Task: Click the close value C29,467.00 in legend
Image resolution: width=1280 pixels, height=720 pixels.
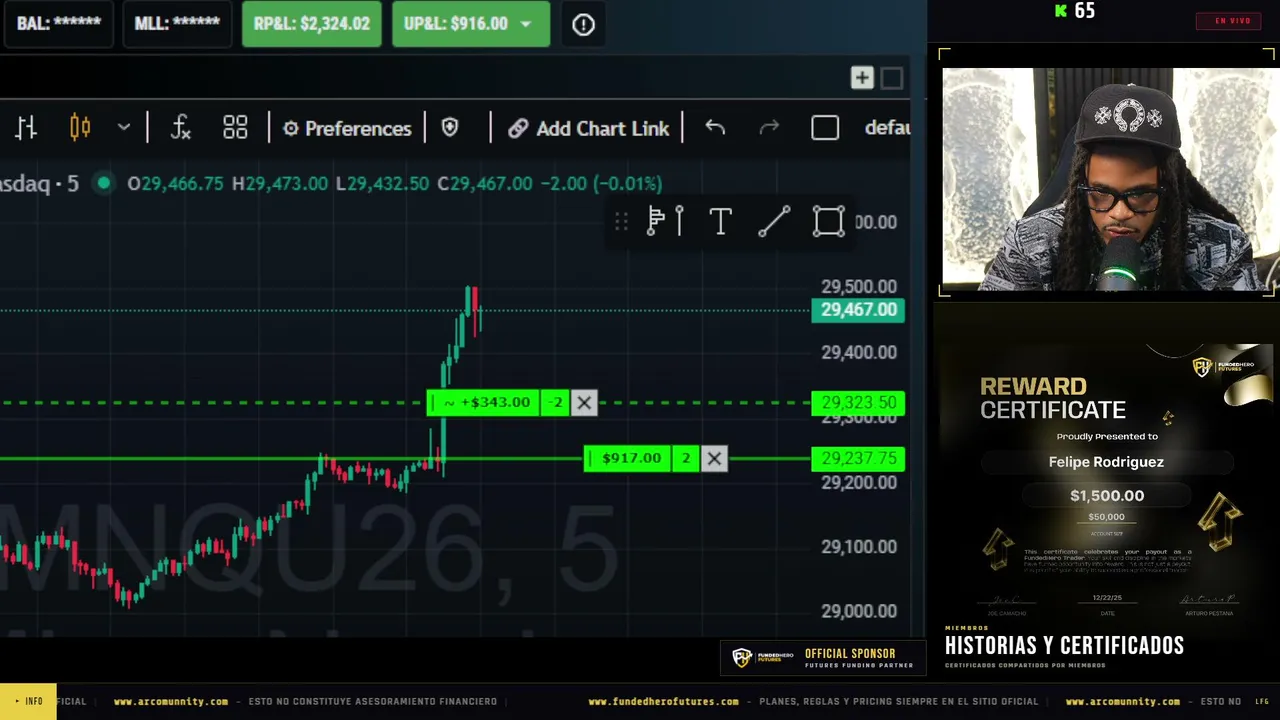Action: click(485, 184)
